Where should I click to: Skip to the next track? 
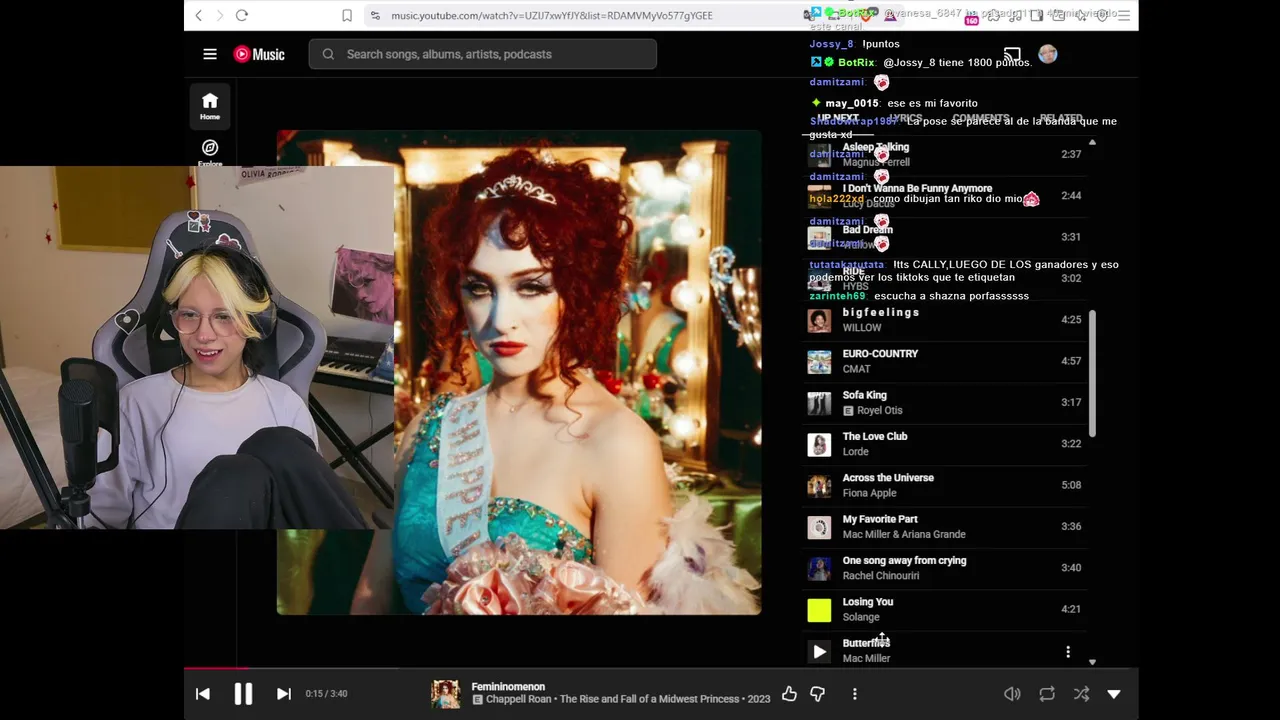[x=284, y=694]
